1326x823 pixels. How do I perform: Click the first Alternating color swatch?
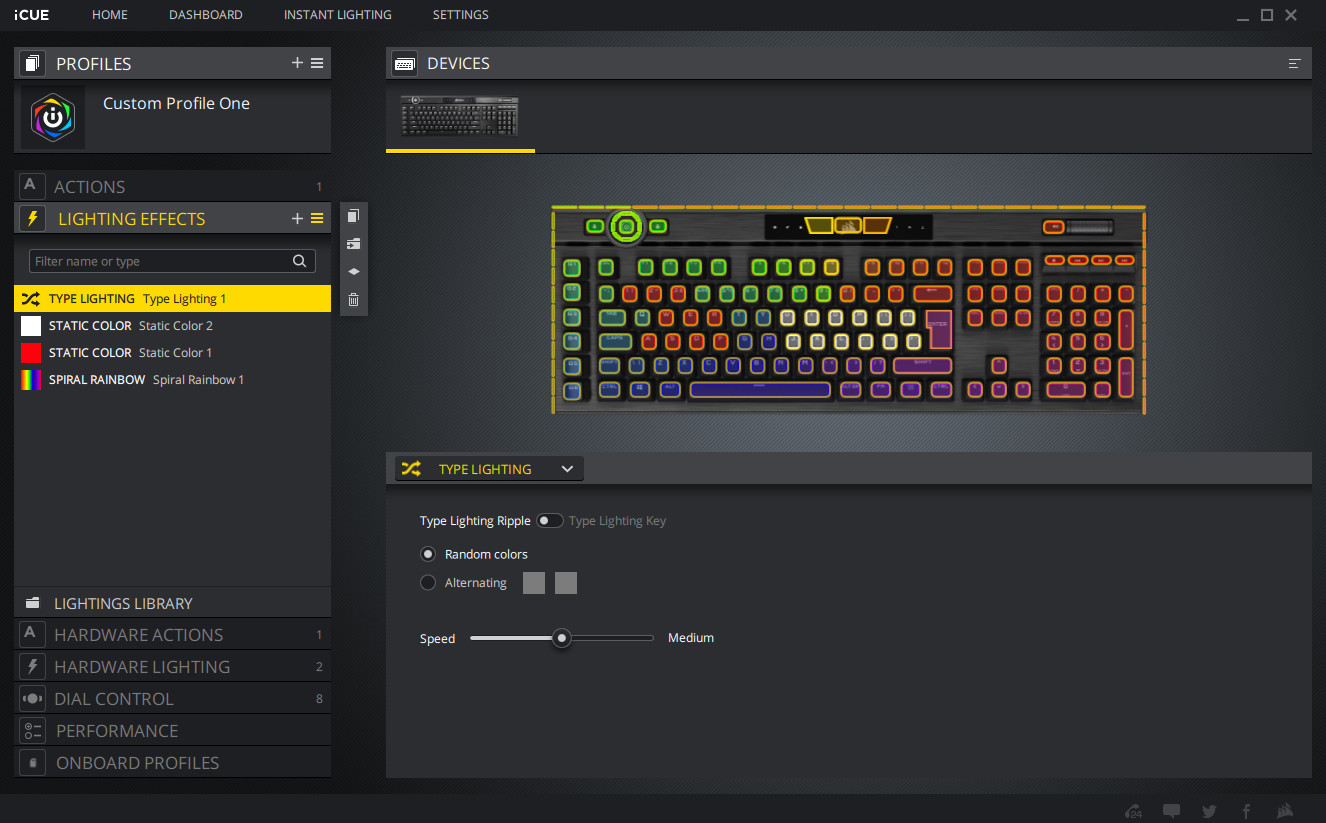(x=534, y=583)
